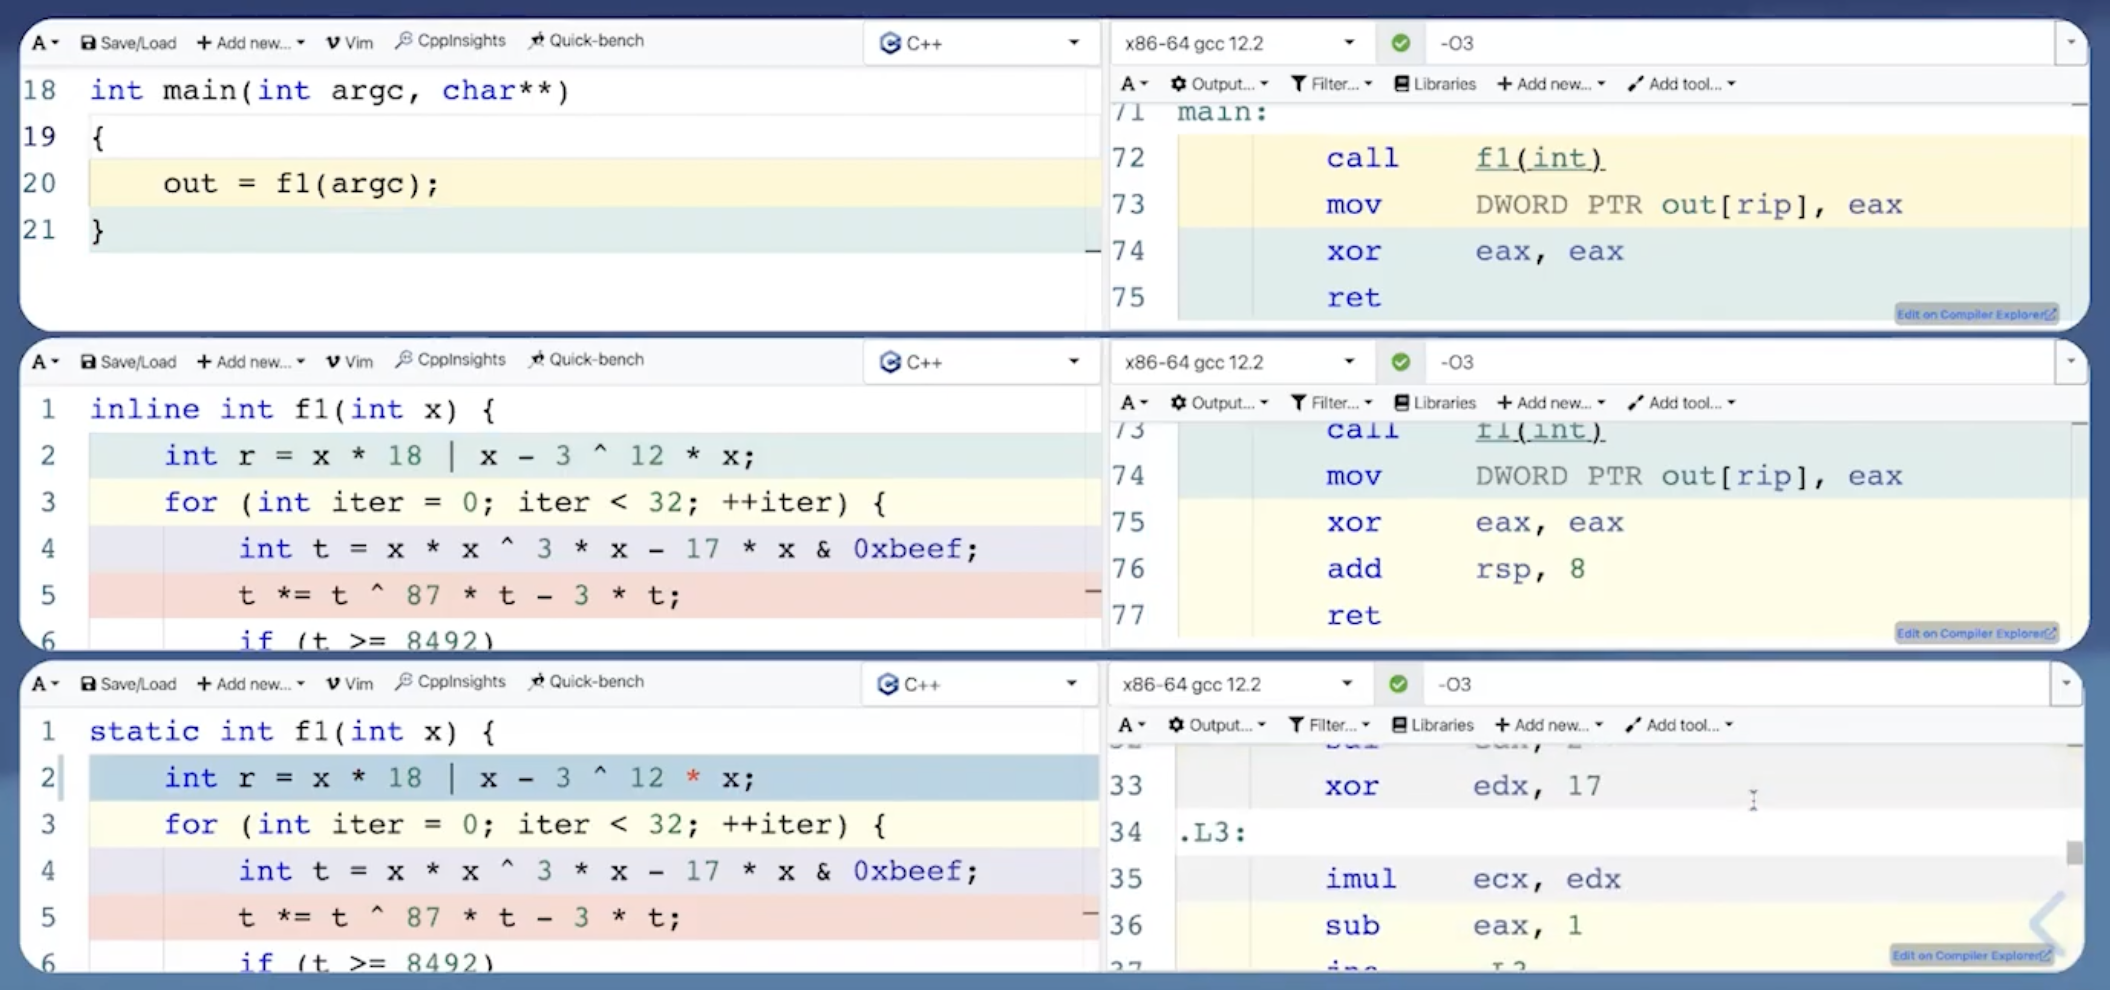Open the Add tool menu in bottom compiler pane
The width and height of the screenshot is (2110, 990).
(x=1681, y=724)
